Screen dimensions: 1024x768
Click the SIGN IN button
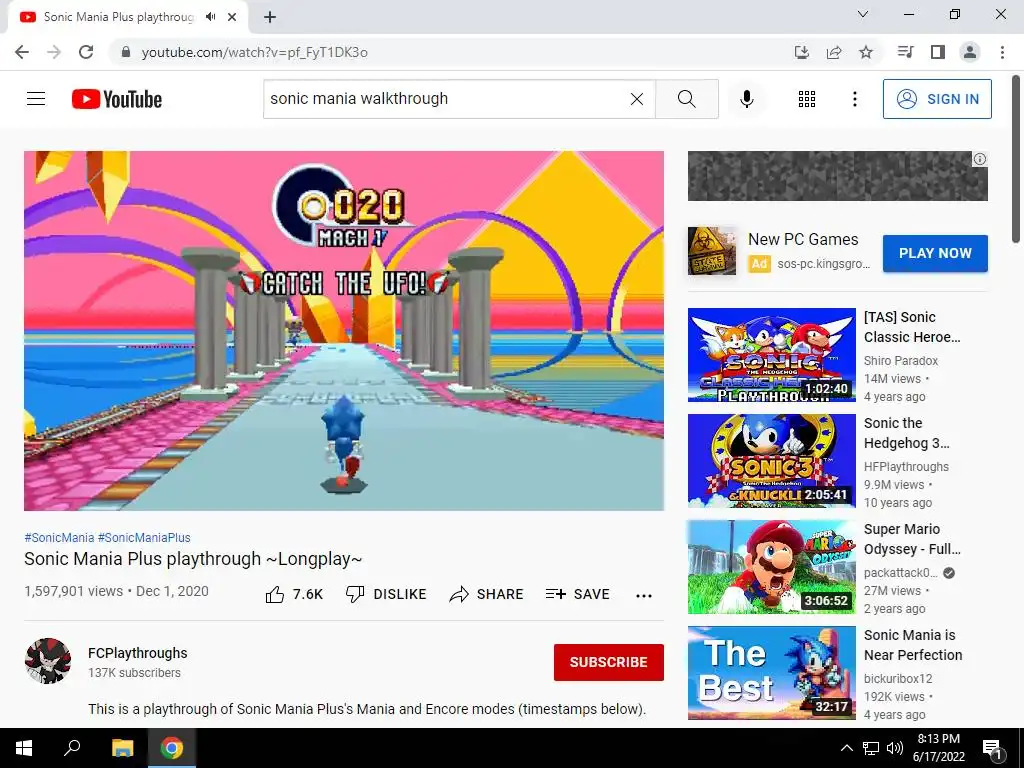937,99
